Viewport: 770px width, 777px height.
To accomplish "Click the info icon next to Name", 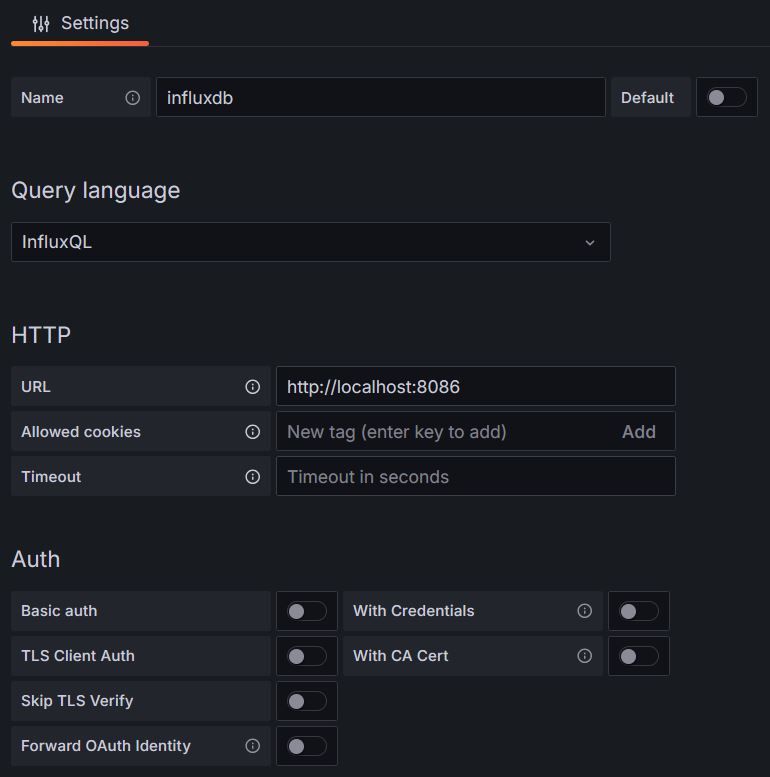I will pos(132,98).
